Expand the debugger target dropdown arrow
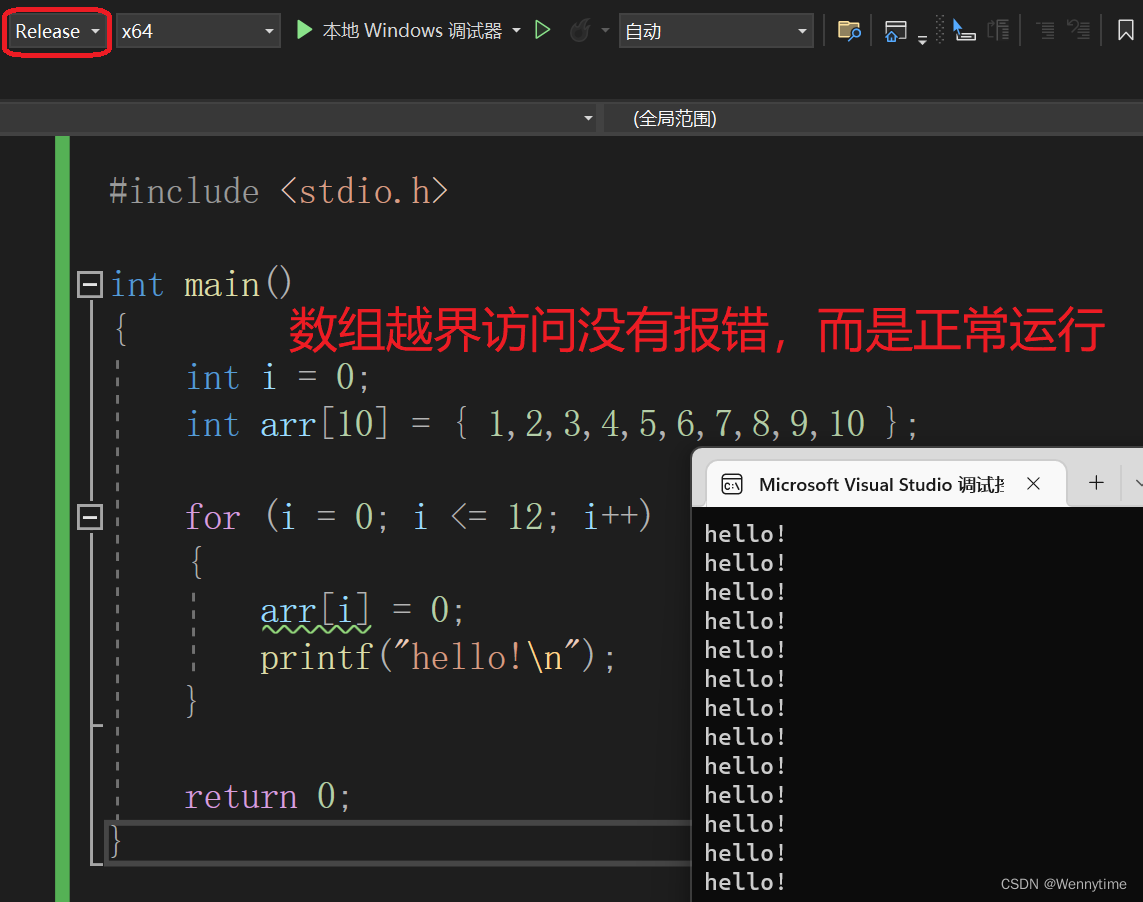 coord(517,31)
